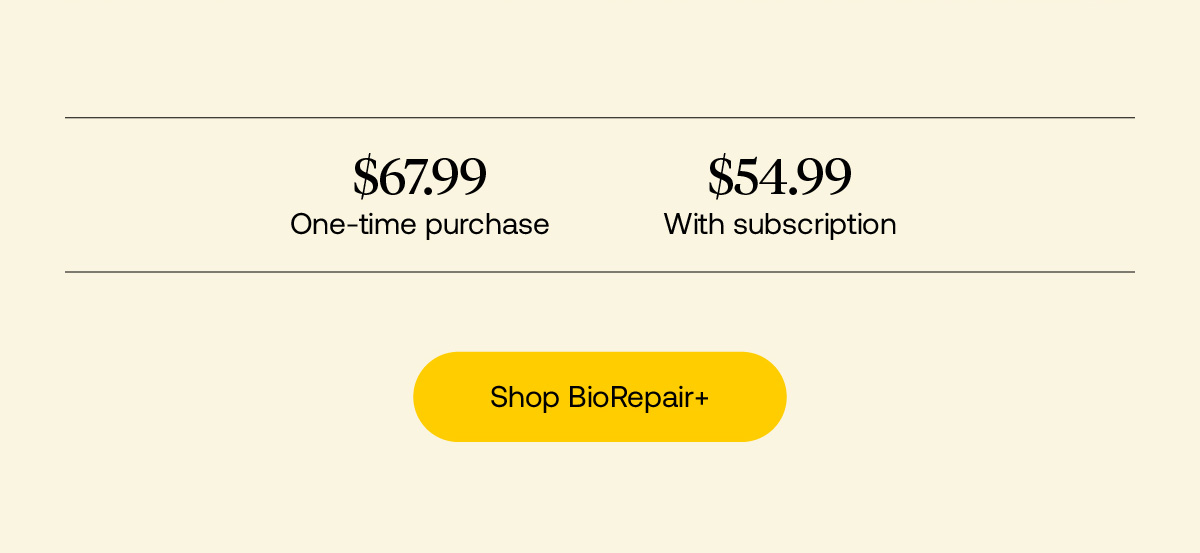This screenshot has width=1200, height=553.
Task: Click the horizontal divider above the prices
Action: click(x=600, y=118)
